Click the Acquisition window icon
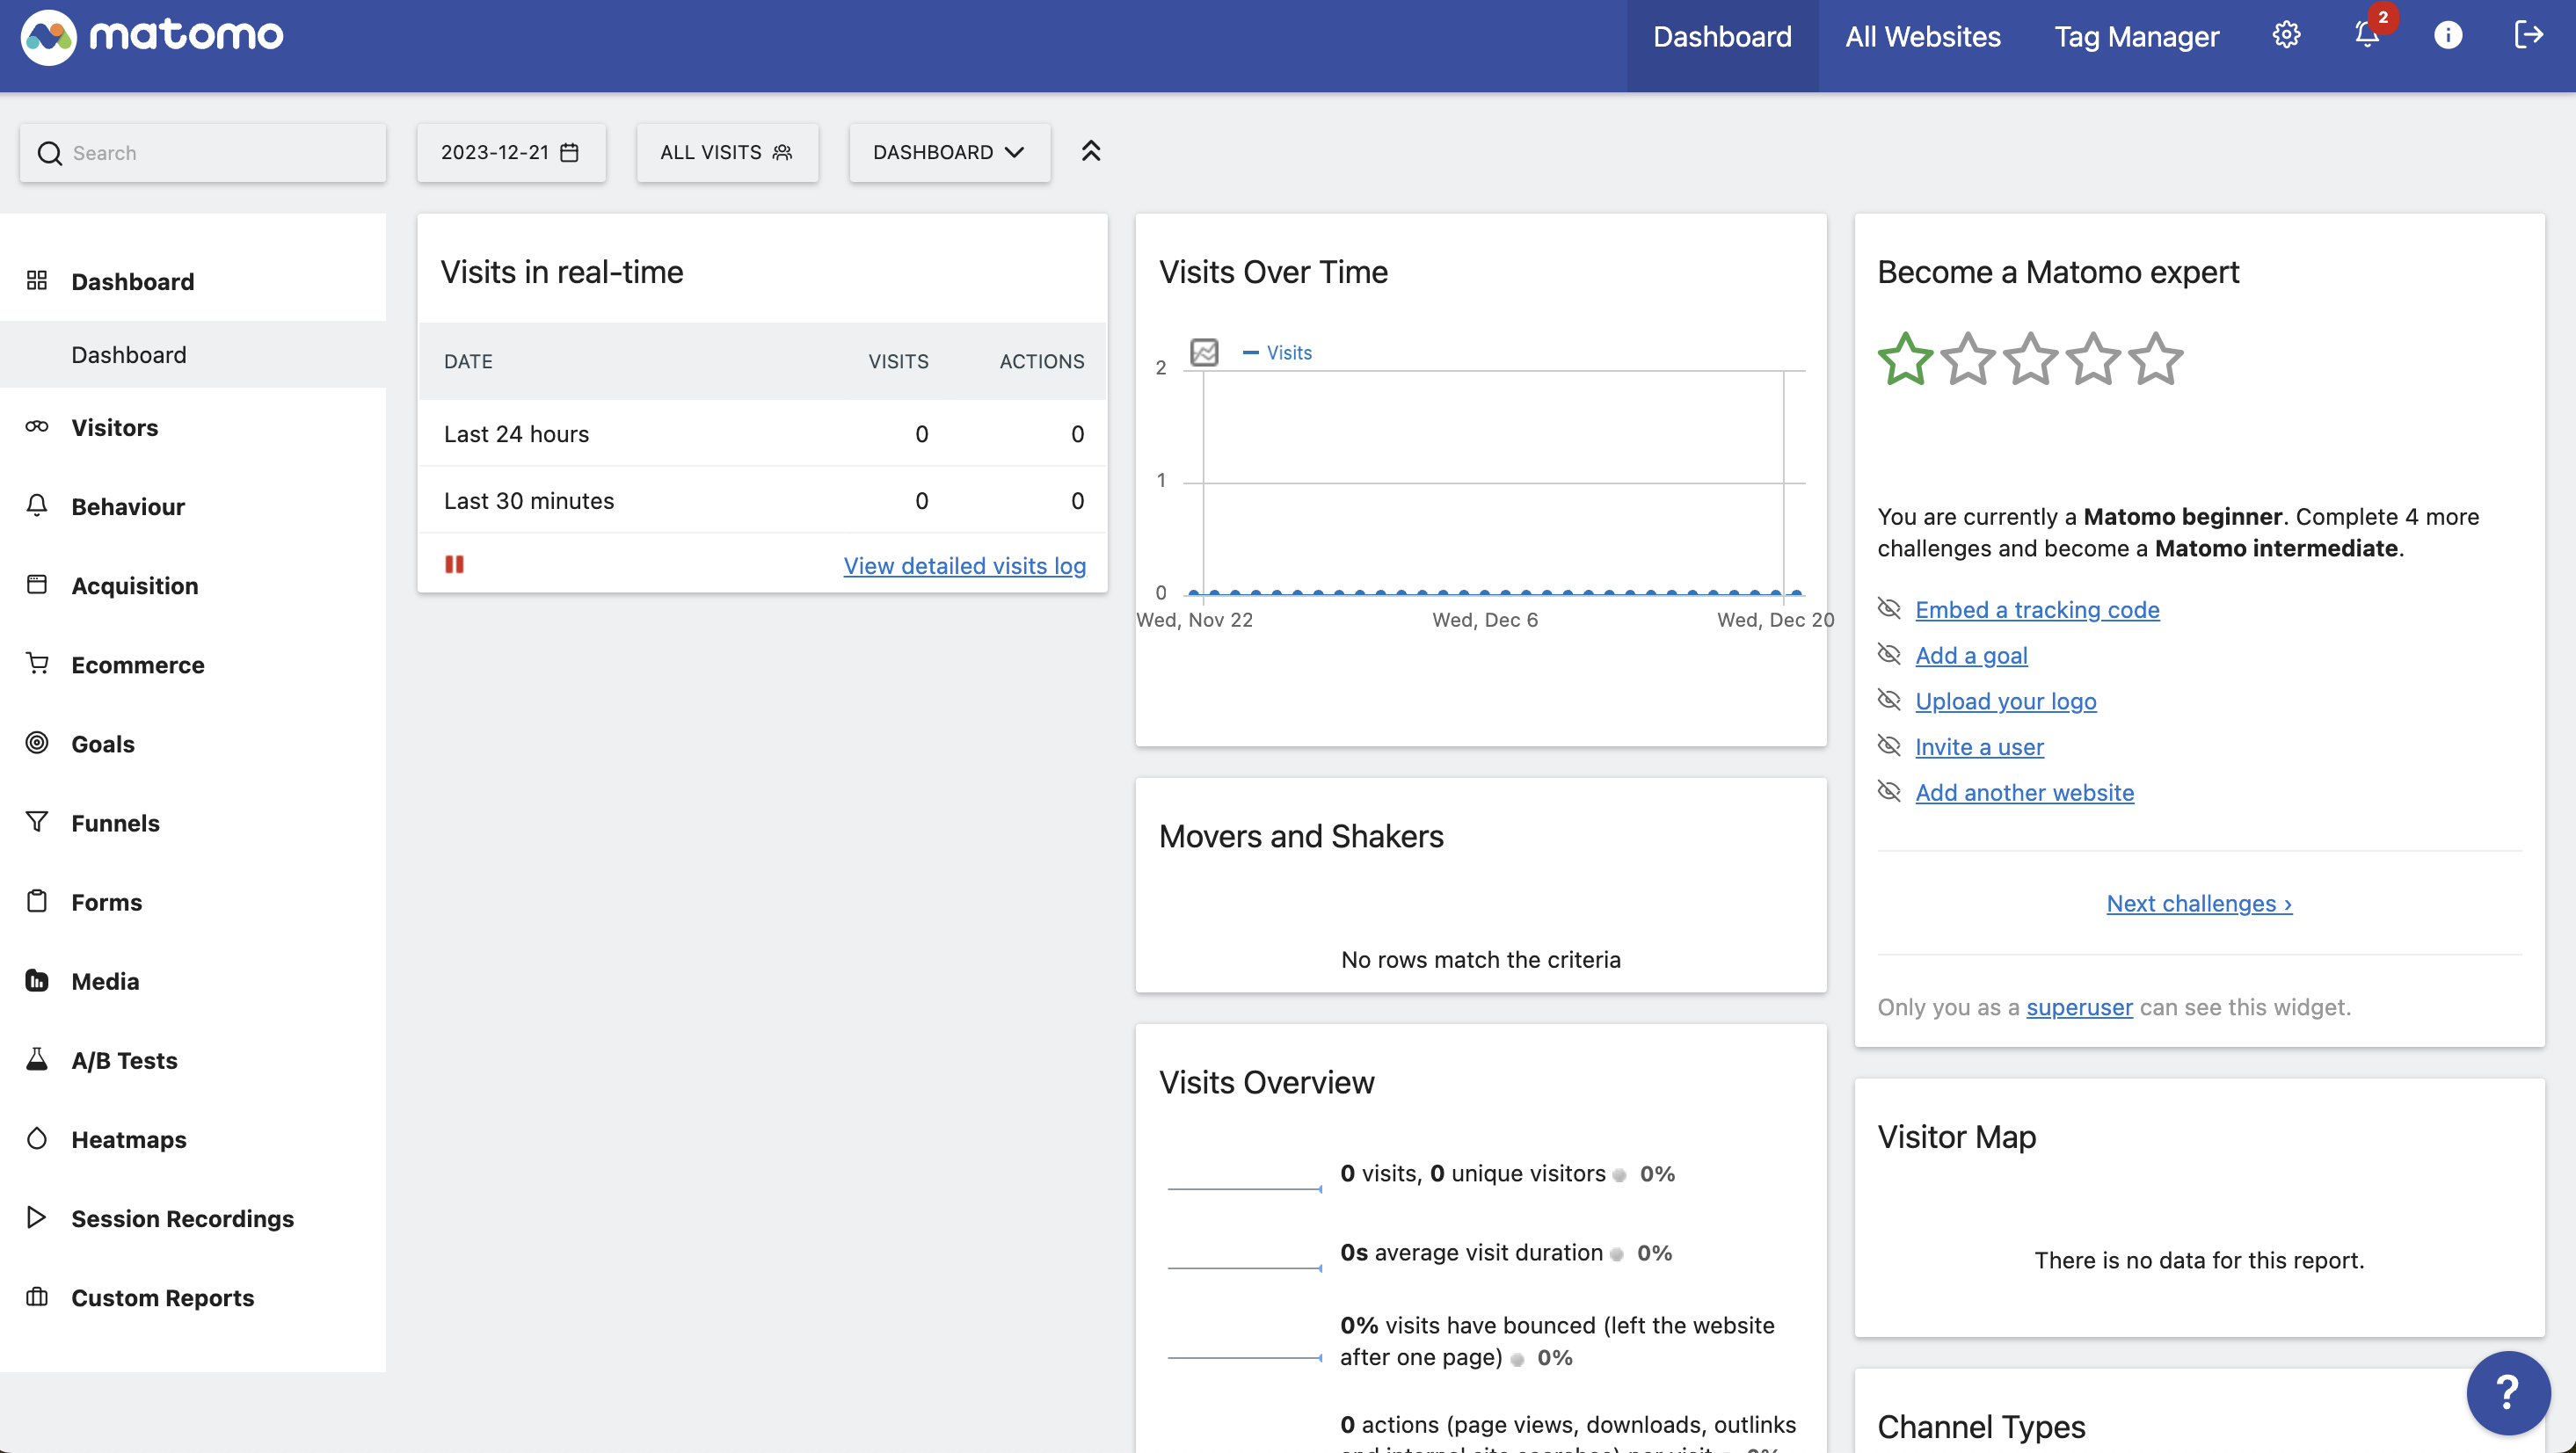This screenshot has width=2576, height=1453. 37,585
